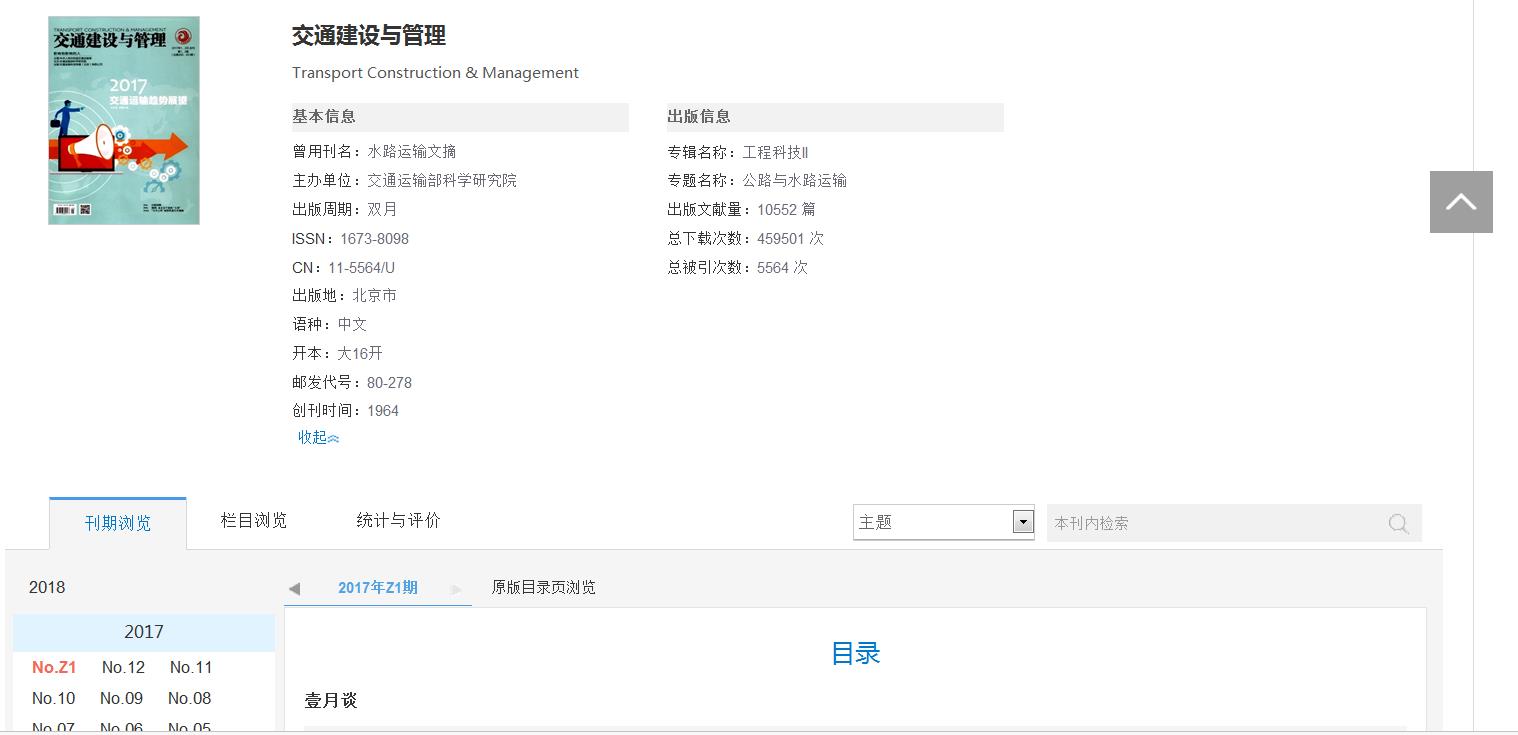Select the 2017年Z1期 tab

click(377, 588)
